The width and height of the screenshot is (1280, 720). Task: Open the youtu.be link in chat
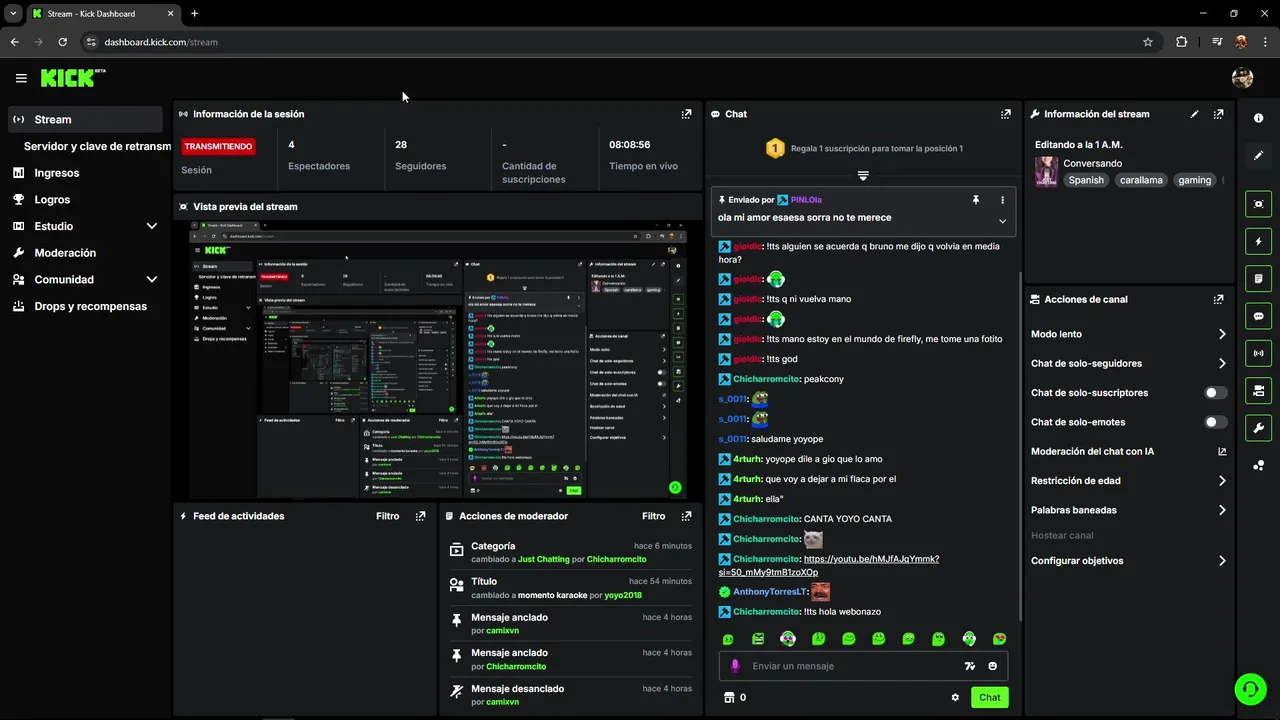(828, 566)
